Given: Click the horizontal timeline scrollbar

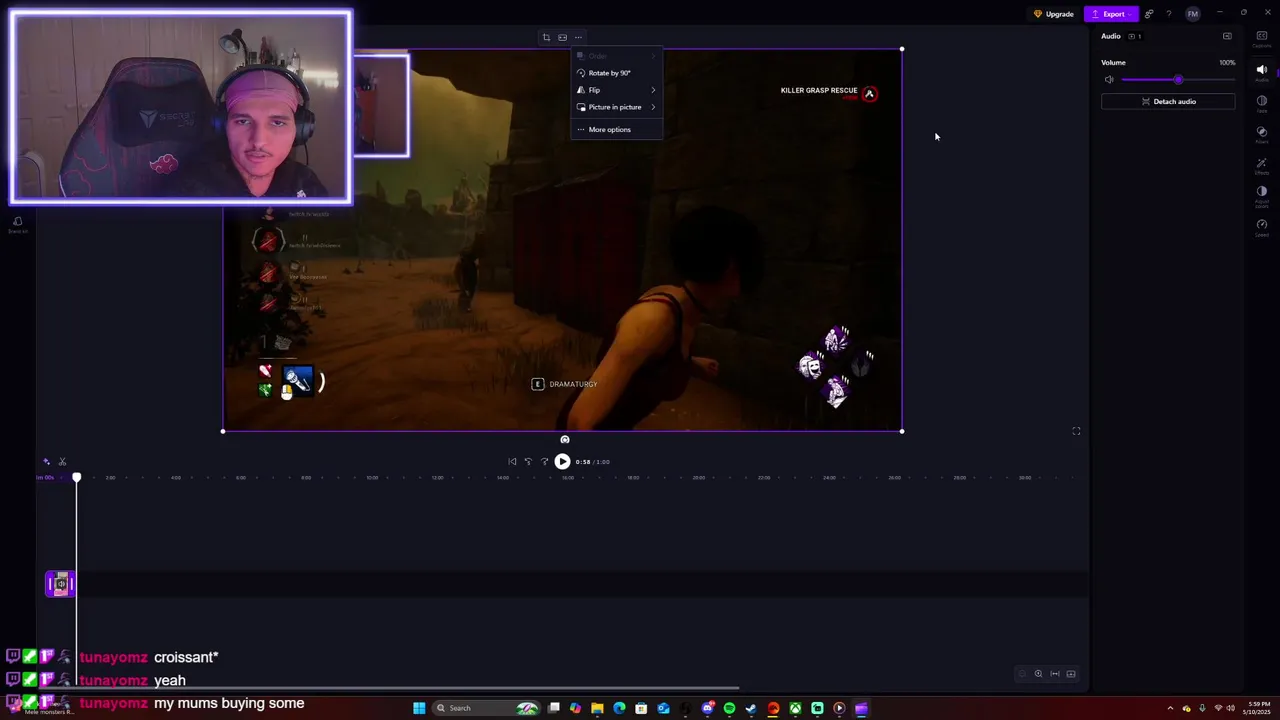Looking at the screenshot, I should click(390, 688).
